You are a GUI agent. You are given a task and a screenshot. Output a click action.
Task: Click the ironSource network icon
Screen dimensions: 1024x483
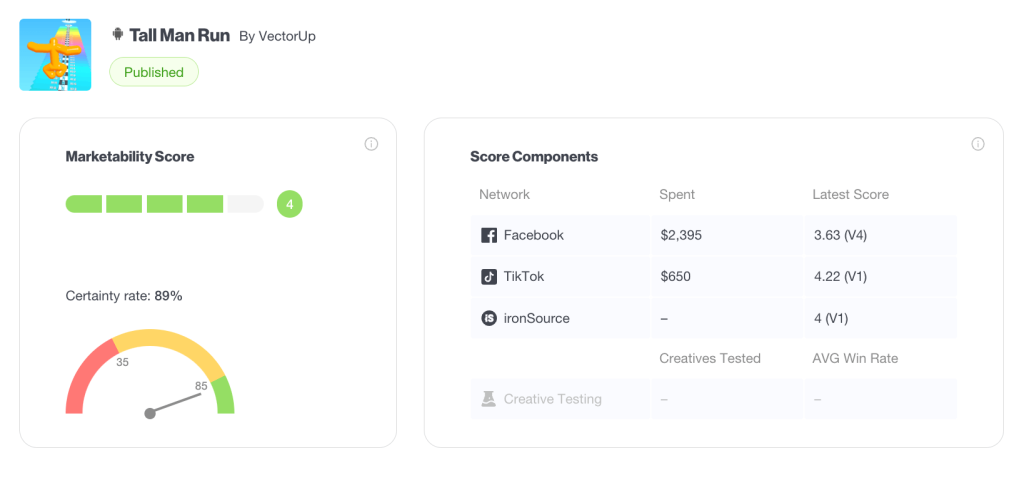pyautogui.click(x=489, y=318)
